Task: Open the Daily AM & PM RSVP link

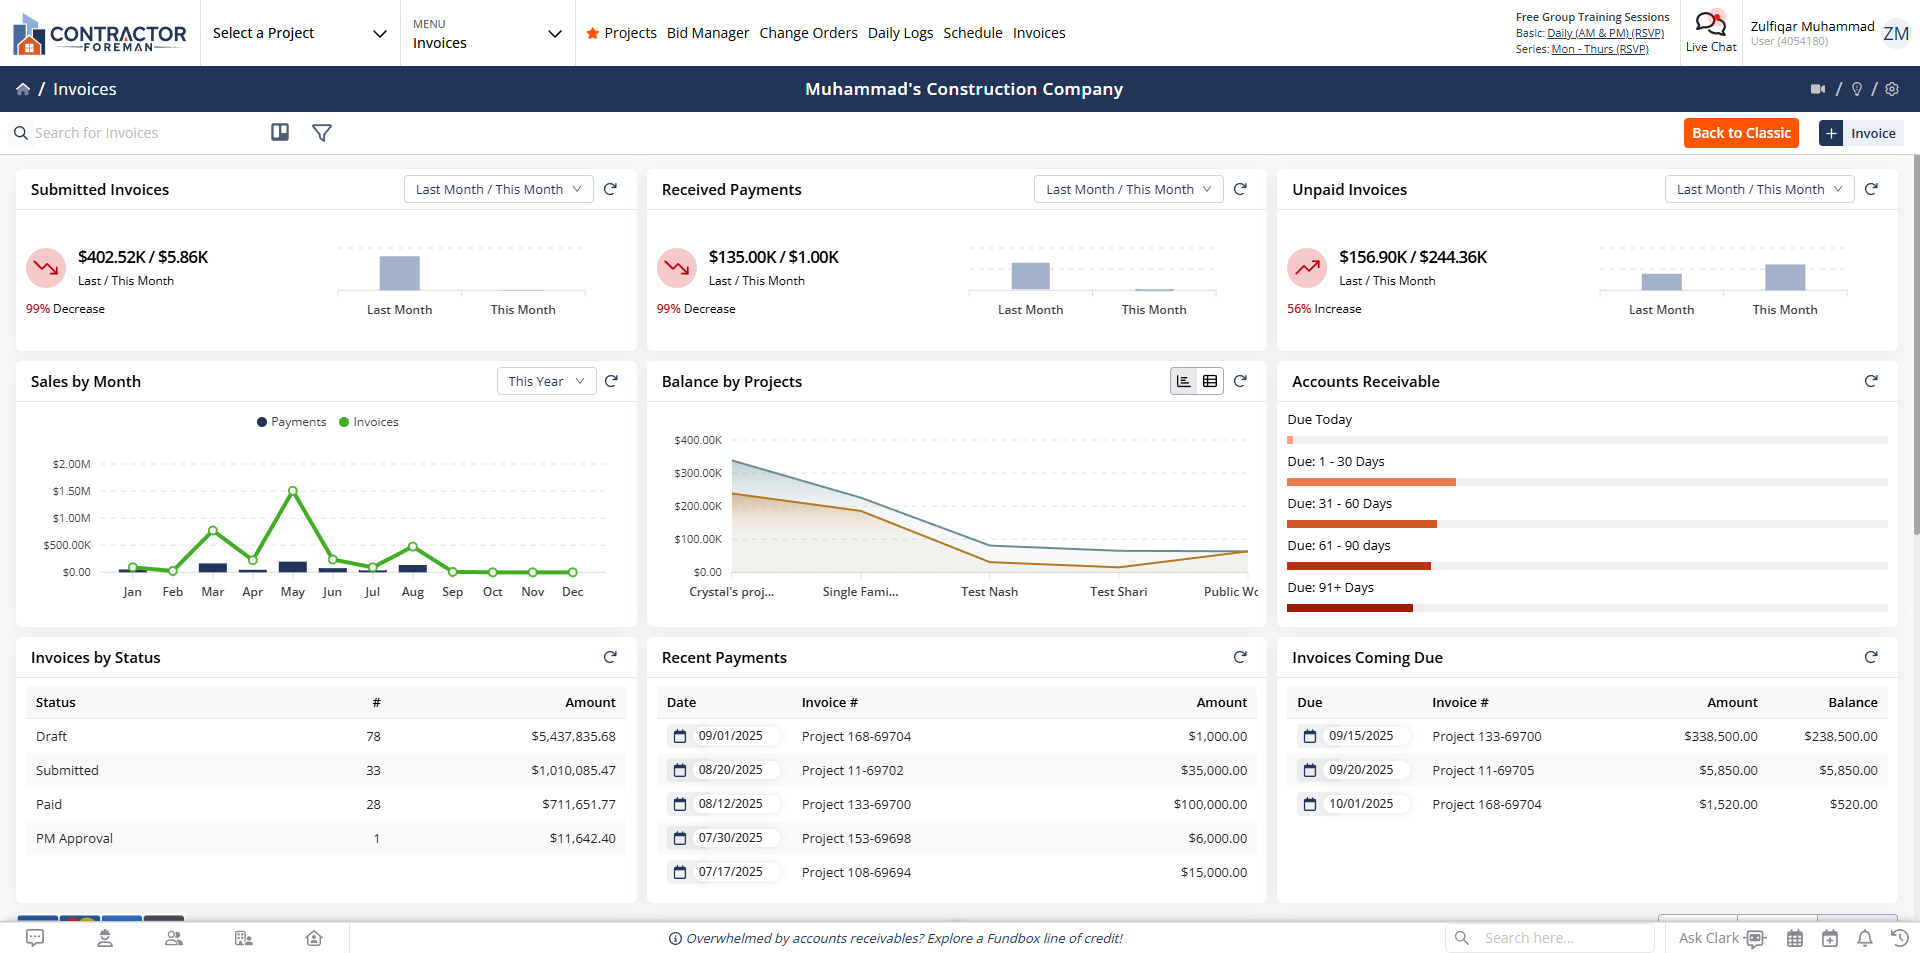Action: [x=1605, y=33]
